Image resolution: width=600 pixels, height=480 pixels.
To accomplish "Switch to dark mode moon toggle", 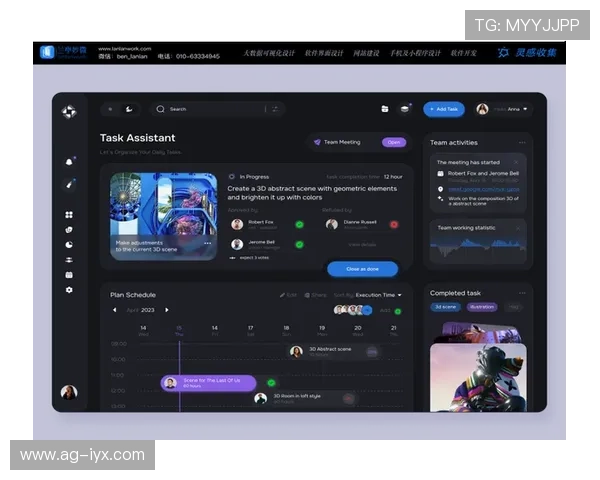I will pos(128,109).
